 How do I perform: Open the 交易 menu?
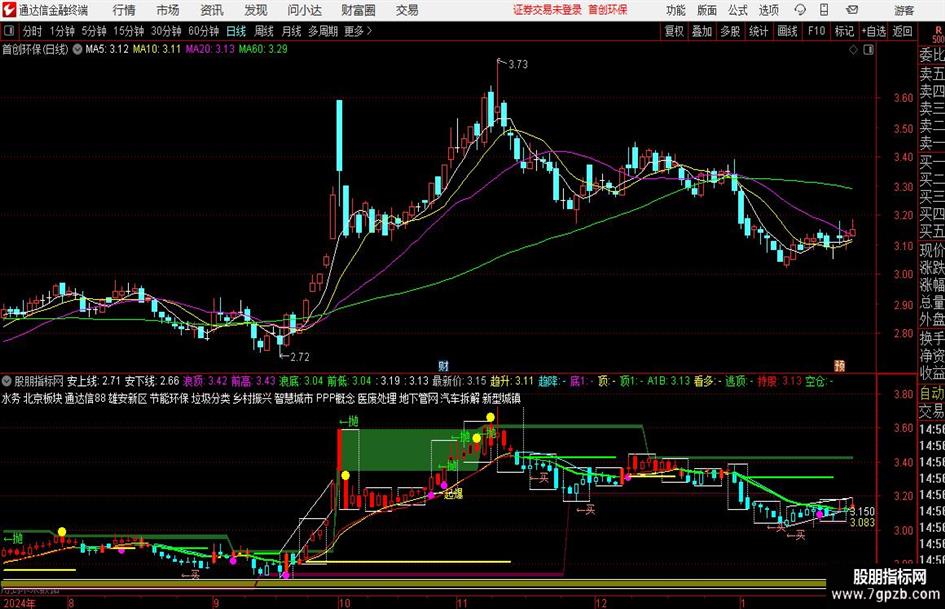point(407,10)
